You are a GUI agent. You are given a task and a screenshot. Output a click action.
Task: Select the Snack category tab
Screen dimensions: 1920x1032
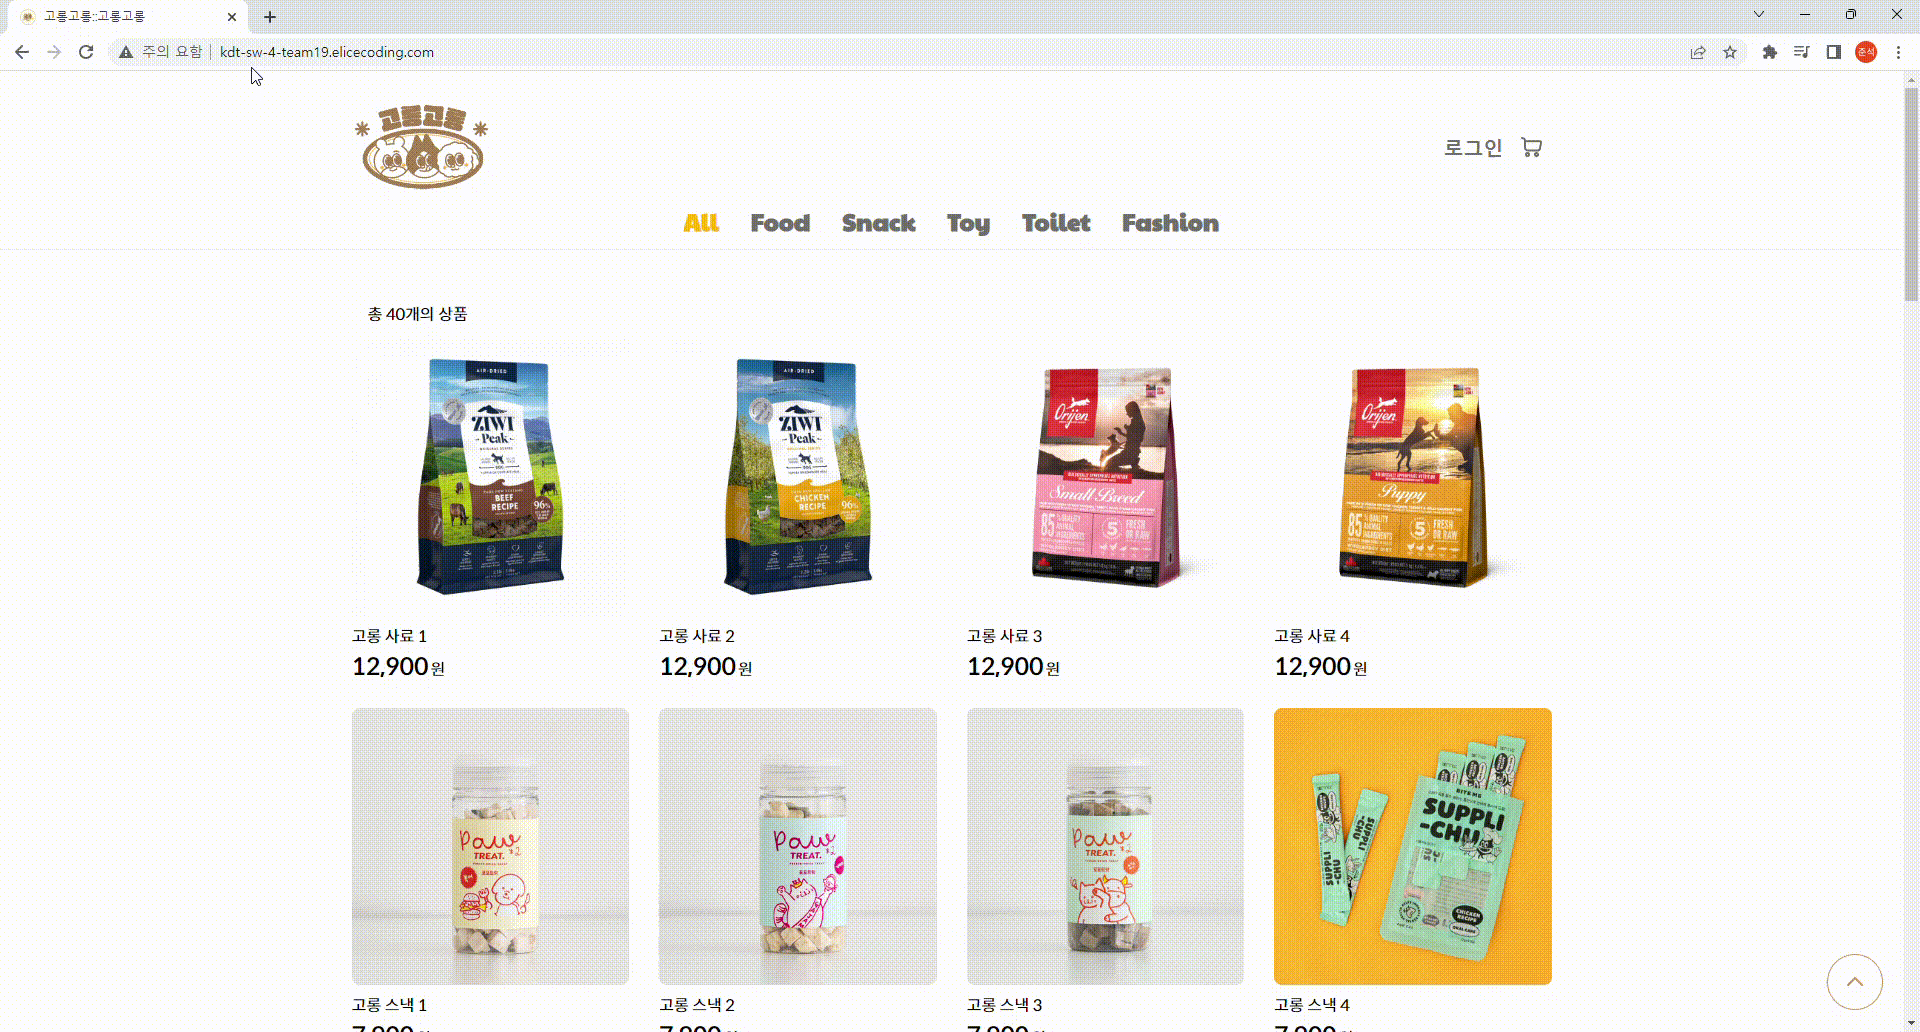(x=878, y=223)
